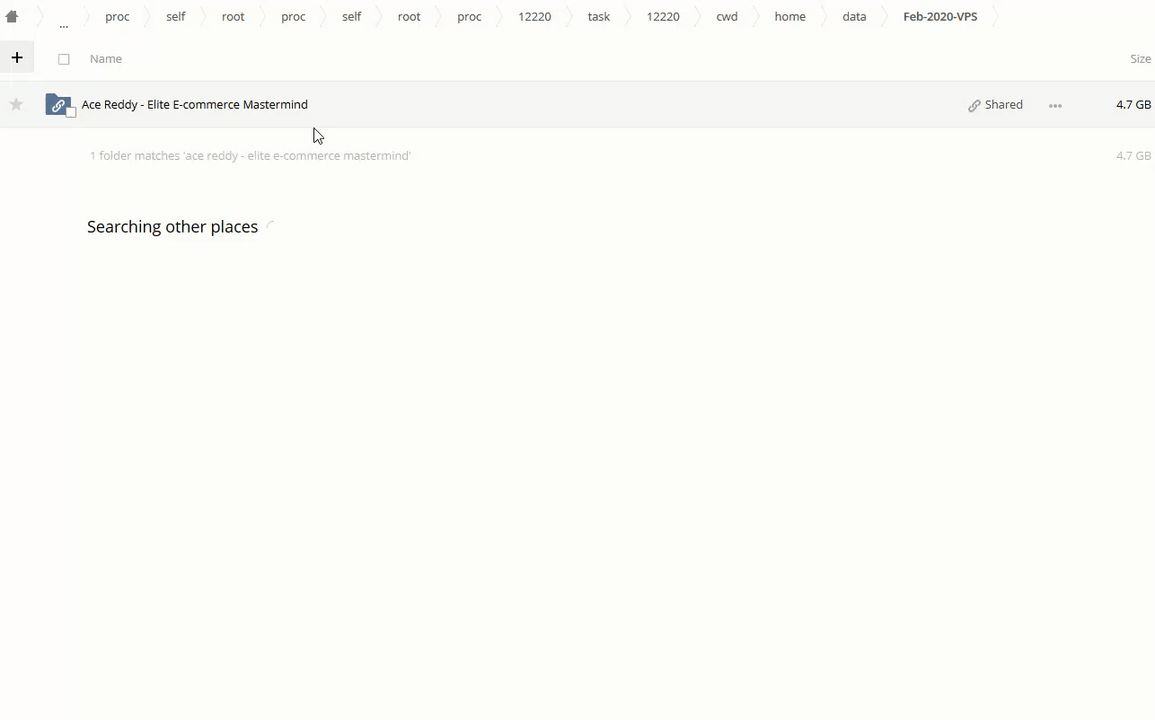Select the Feb-2020-VPS current folder breadcrumb
The width and height of the screenshot is (1155, 720).
pos(940,17)
